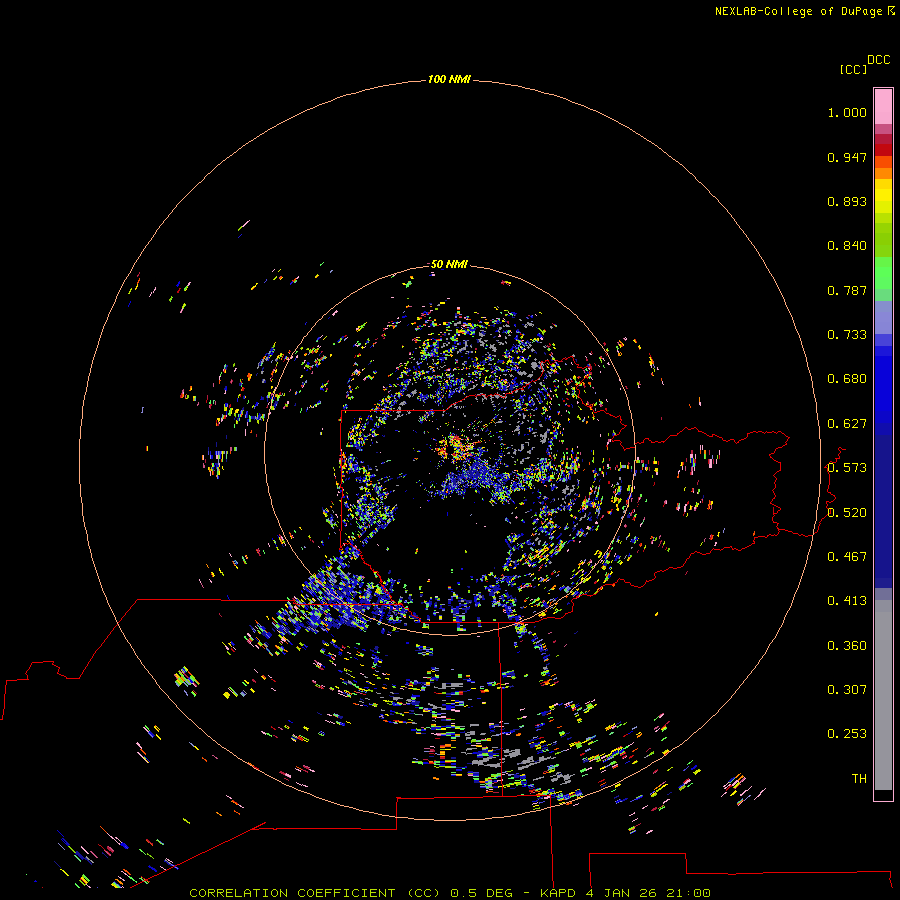Select the 0.627 scale value
The width and height of the screenshot is (900, 900).
point(847,424)
